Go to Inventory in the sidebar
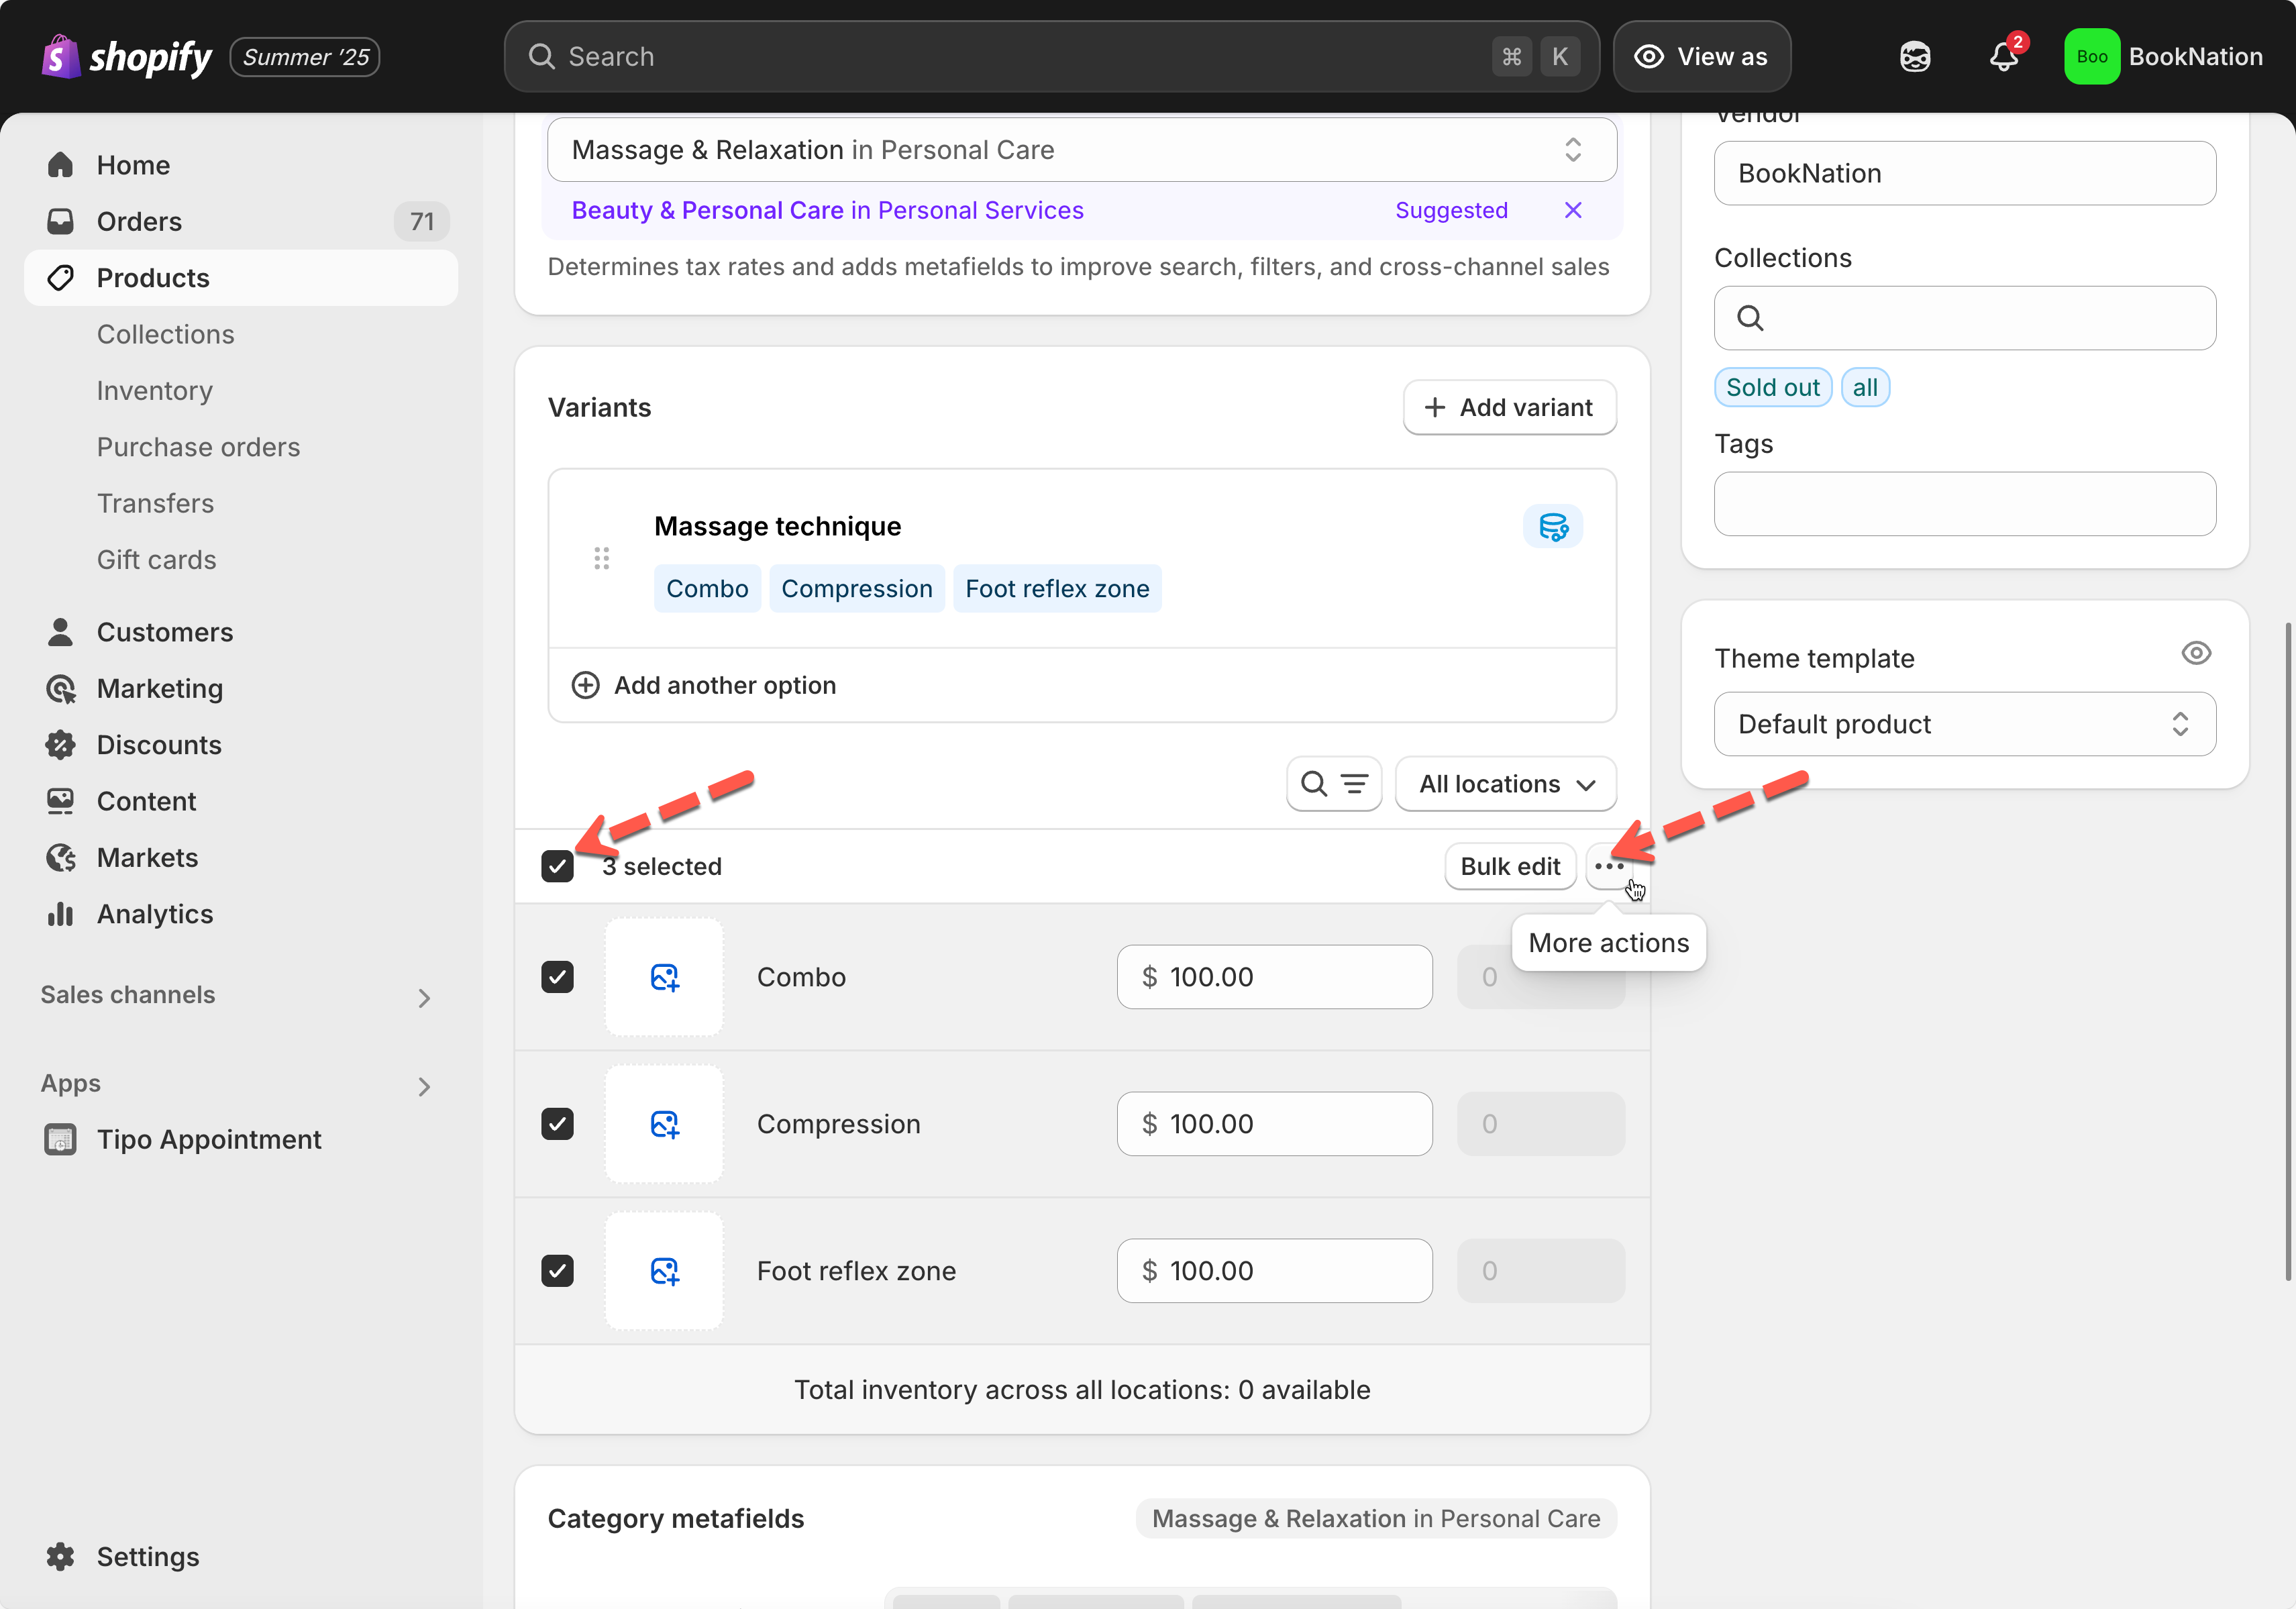Screen dimensions: 2296x1609 155,391
